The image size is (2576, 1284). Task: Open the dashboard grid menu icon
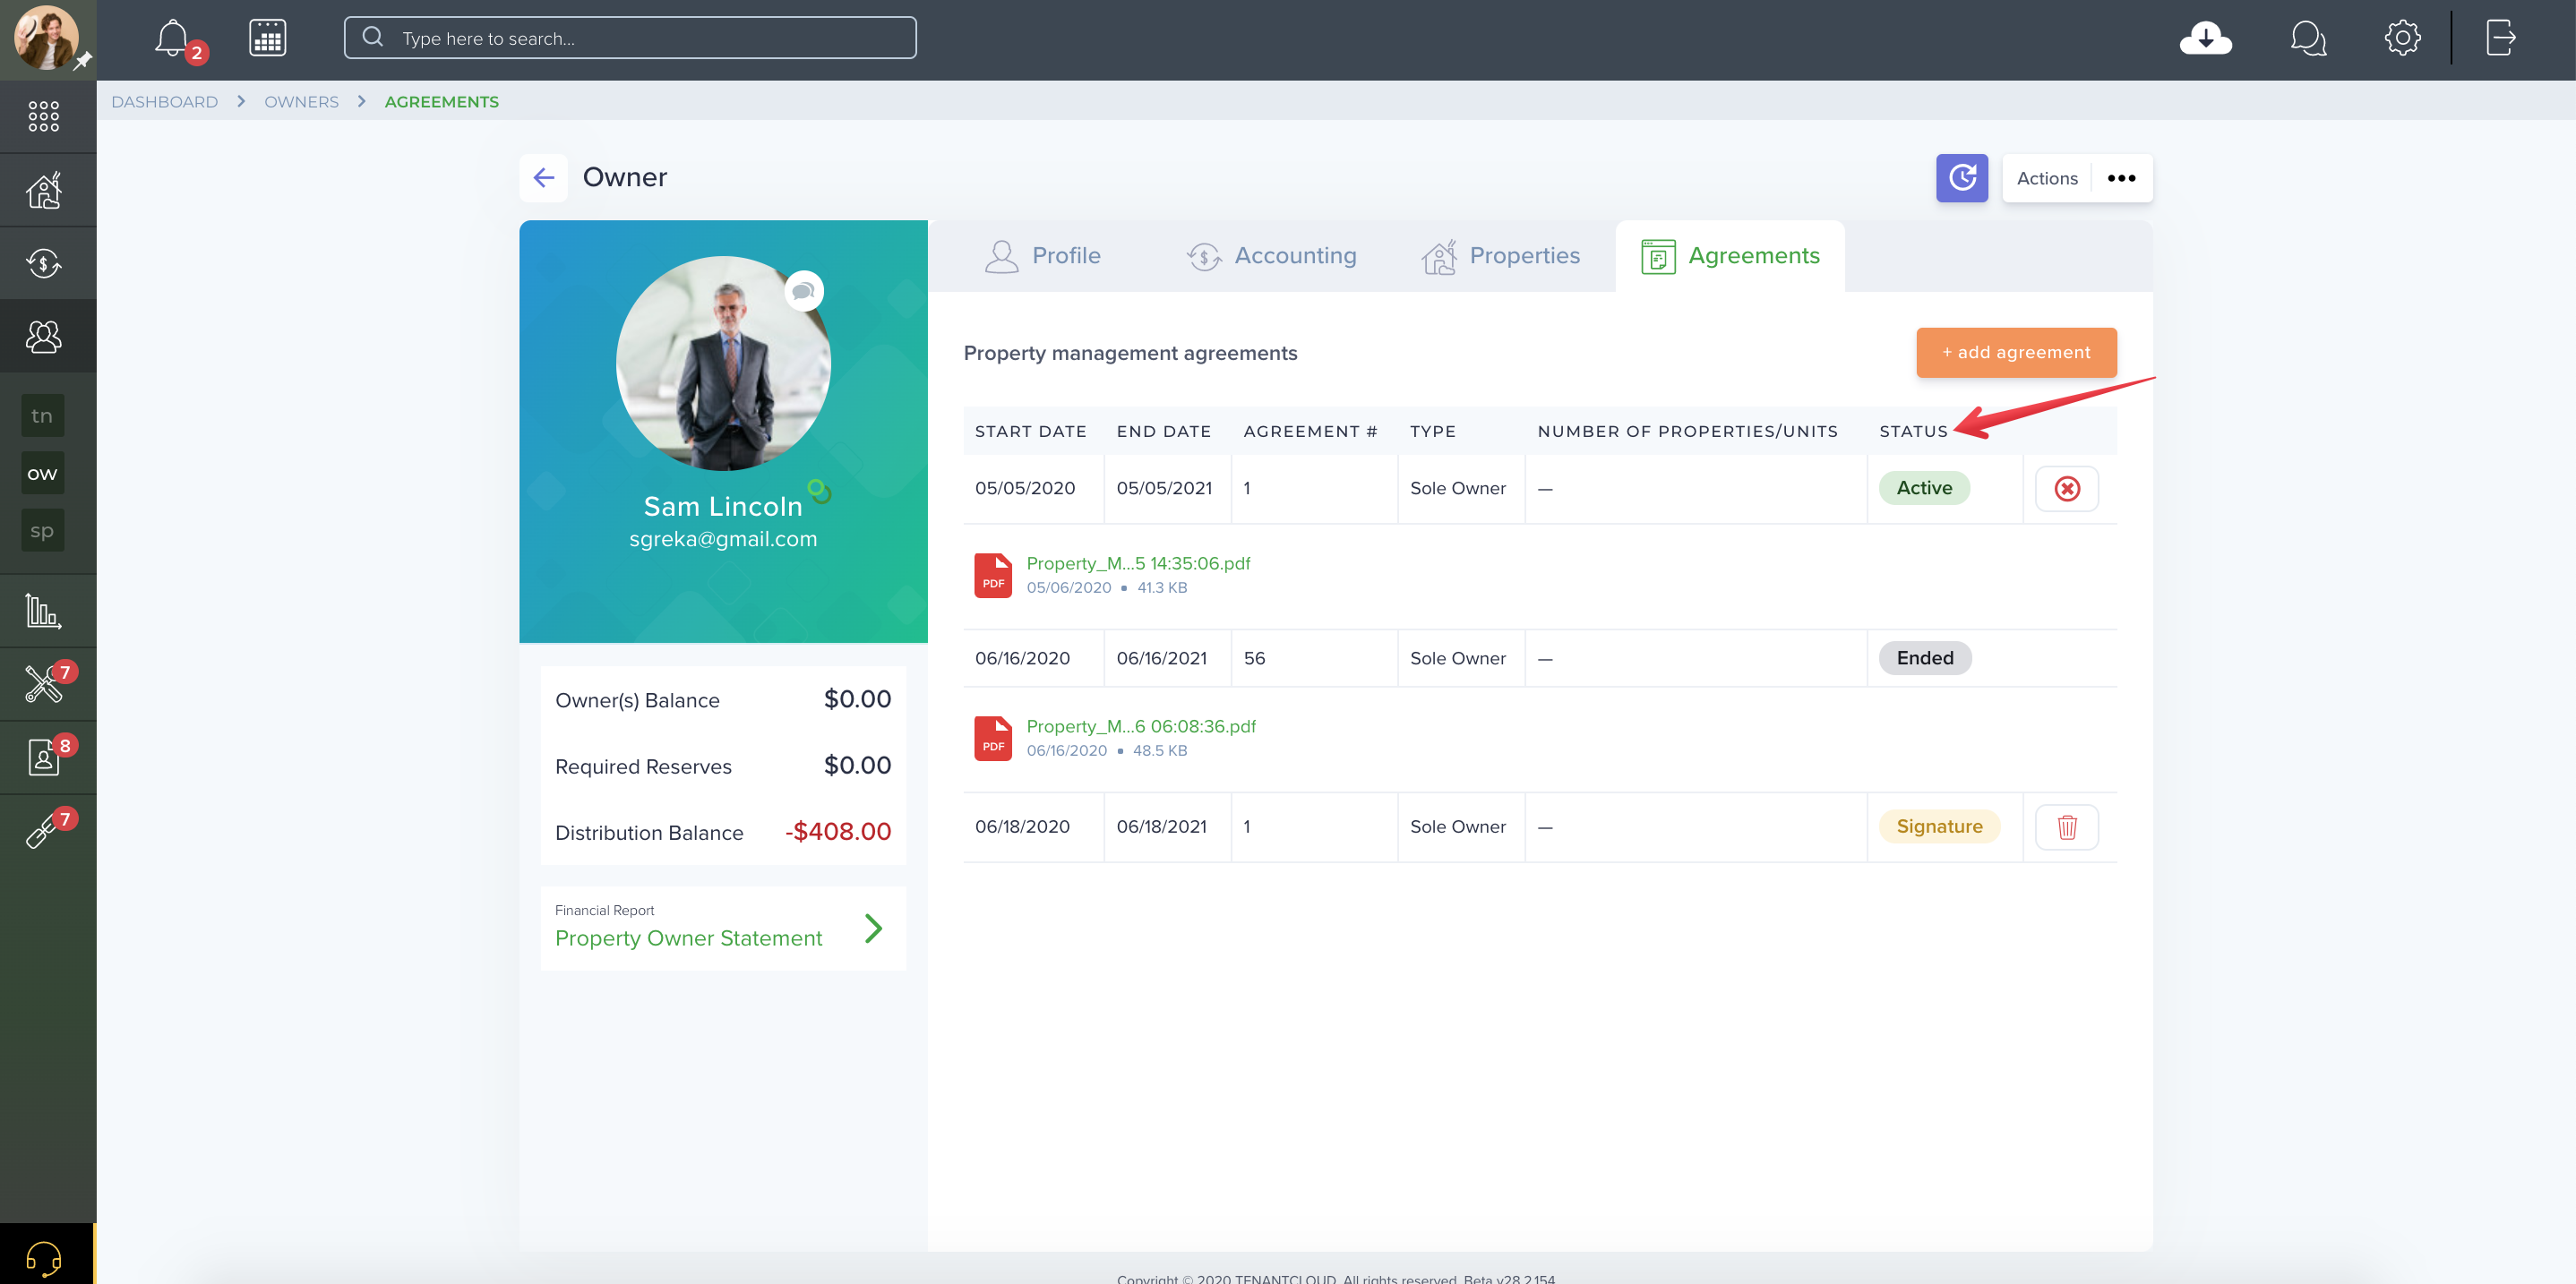click(44, 116)
